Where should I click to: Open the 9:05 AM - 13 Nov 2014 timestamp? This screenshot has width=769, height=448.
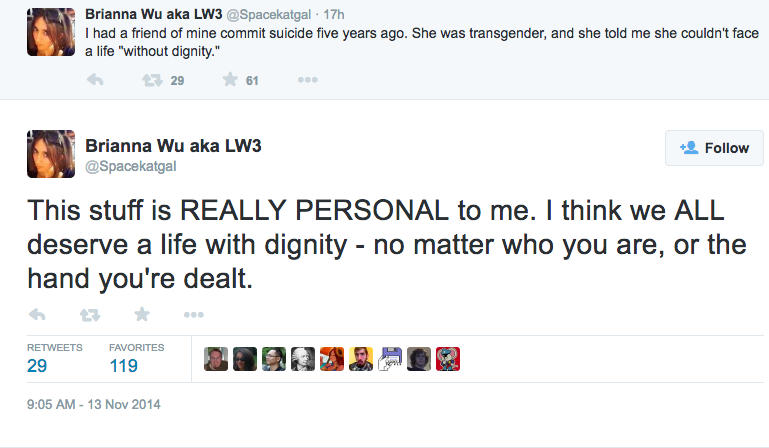click(x=94, y=404)
